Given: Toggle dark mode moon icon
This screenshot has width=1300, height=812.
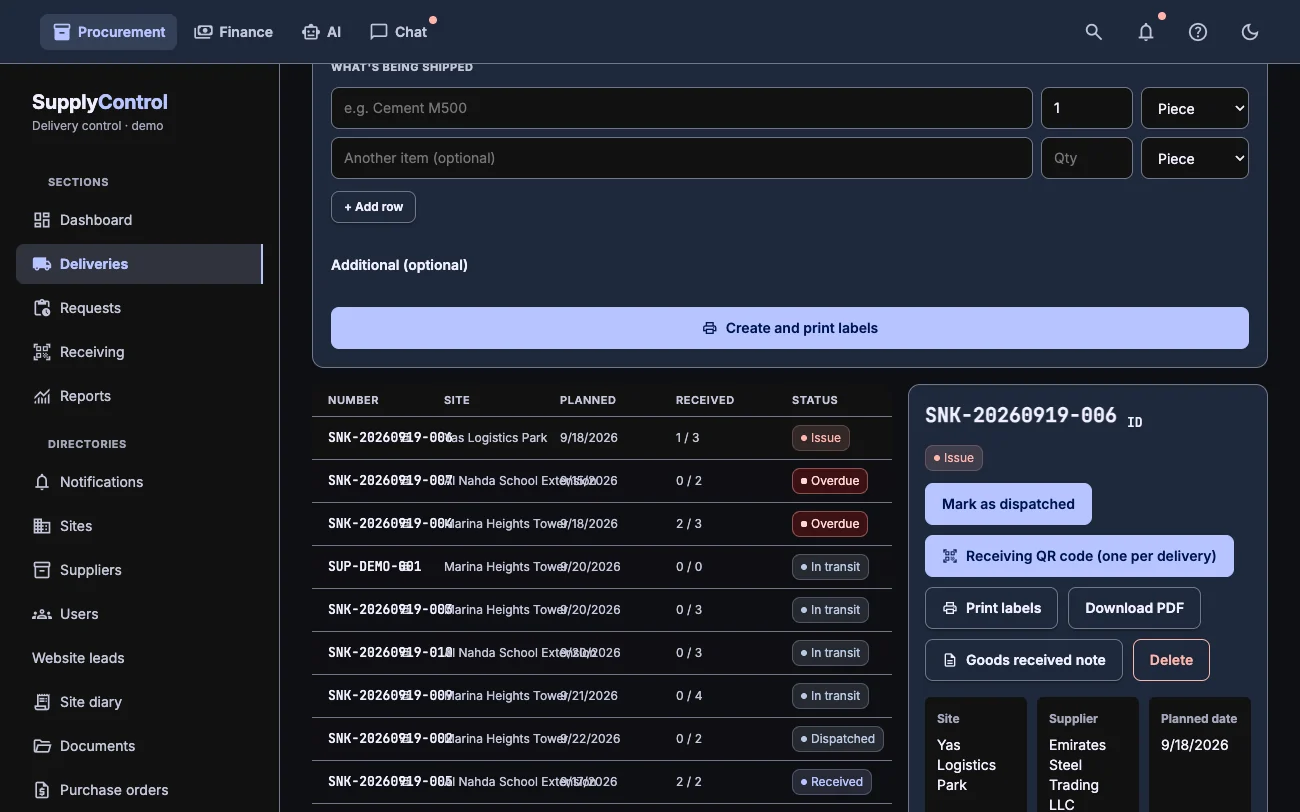Looking at the screenshot, I should [1250, 32].
